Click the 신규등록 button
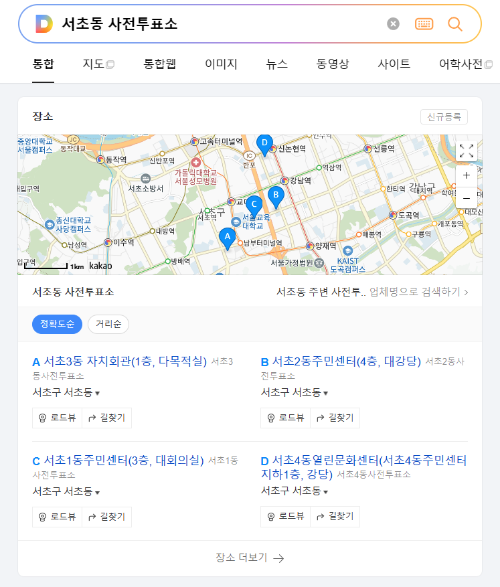The width and height of the screenshot is (500, 587). [444, 117]
